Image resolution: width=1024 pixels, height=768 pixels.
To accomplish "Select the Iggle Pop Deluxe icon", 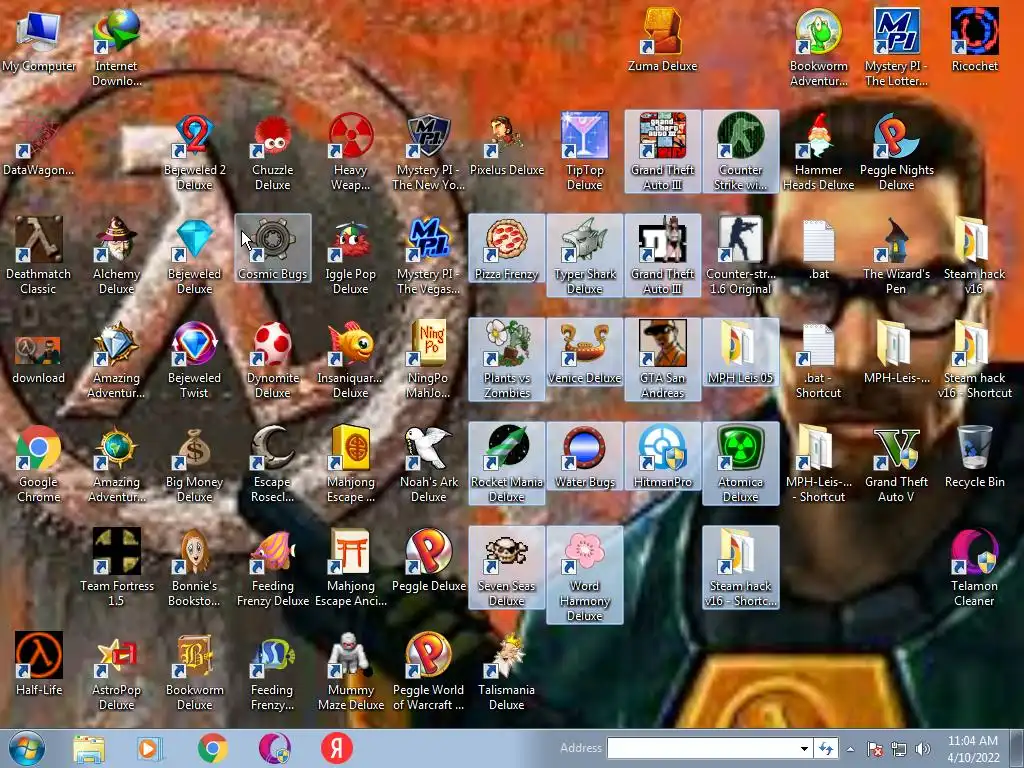I will point(351,255).
